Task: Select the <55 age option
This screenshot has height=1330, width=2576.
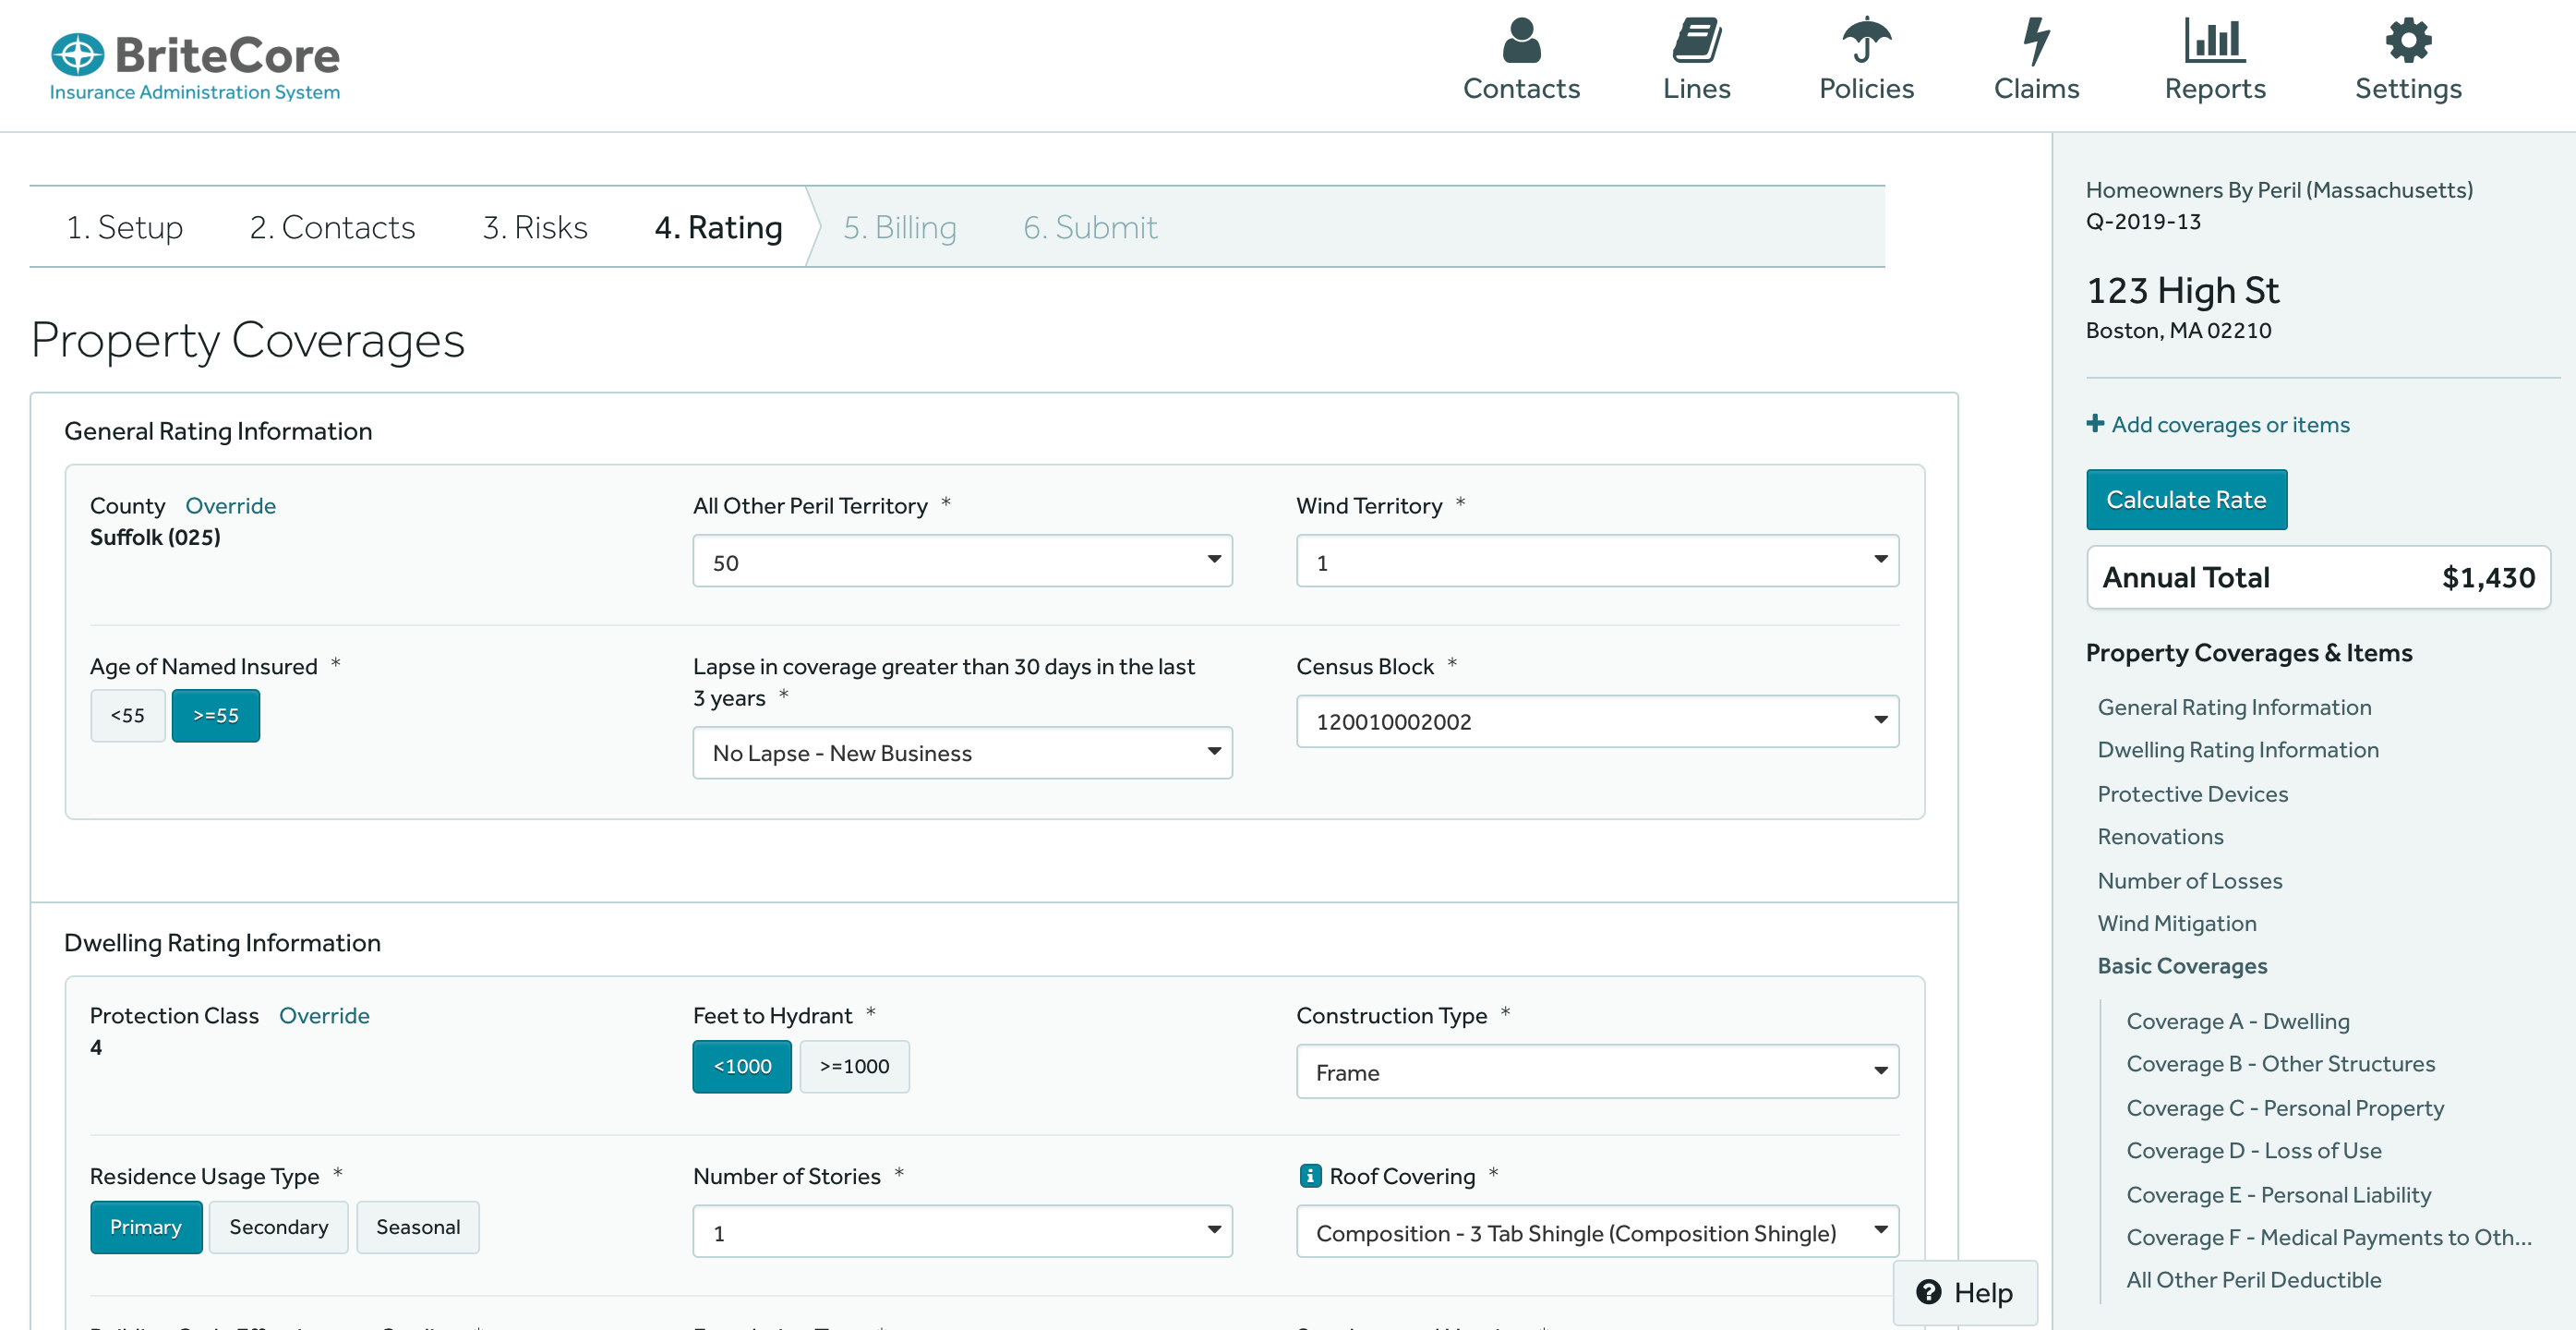Action: tap(127, 716)
